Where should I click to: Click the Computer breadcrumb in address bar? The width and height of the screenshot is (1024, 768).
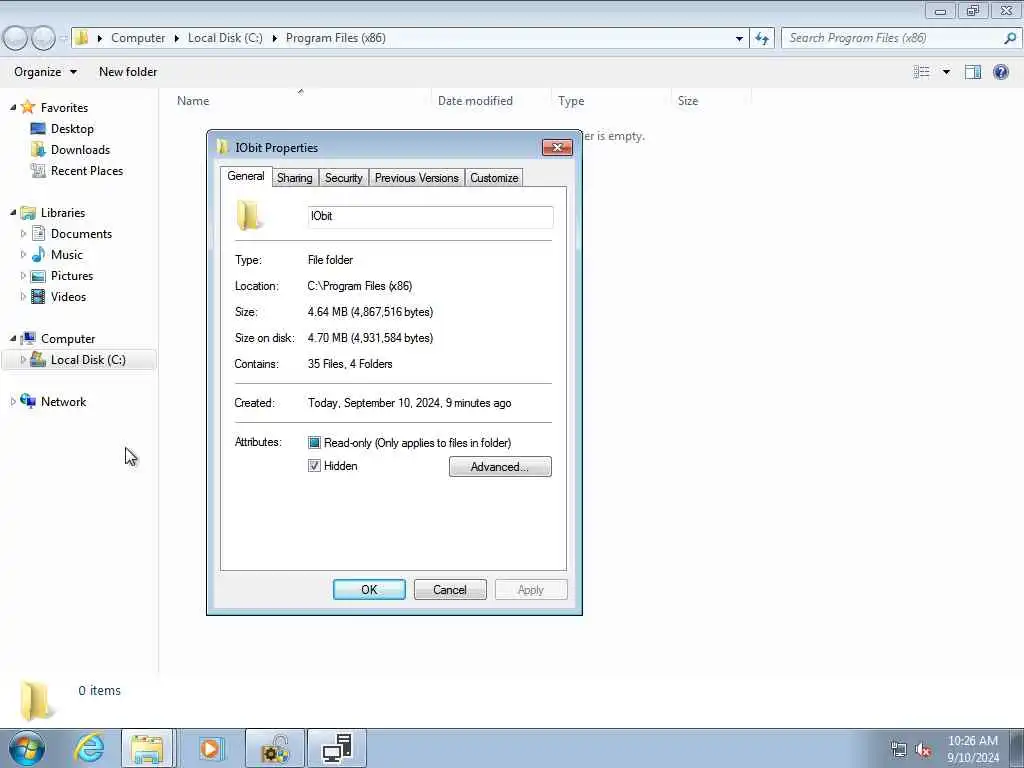click(138, 38)
